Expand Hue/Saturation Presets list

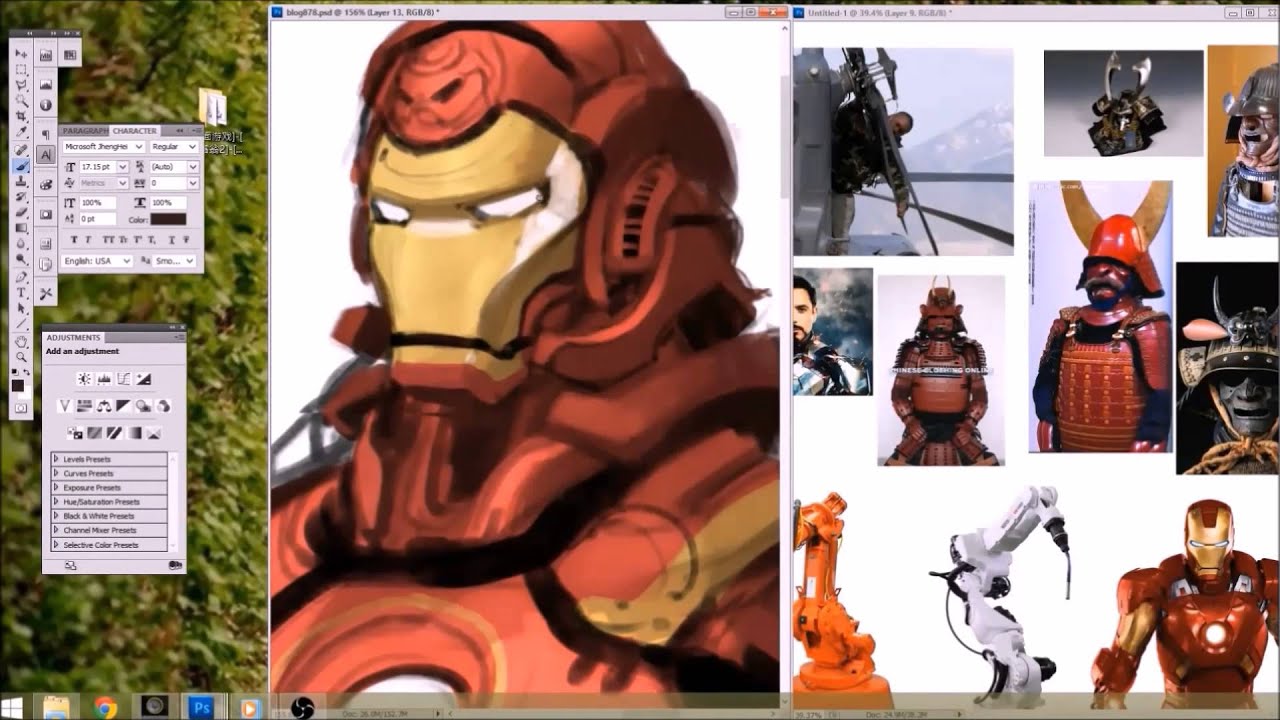55,502
